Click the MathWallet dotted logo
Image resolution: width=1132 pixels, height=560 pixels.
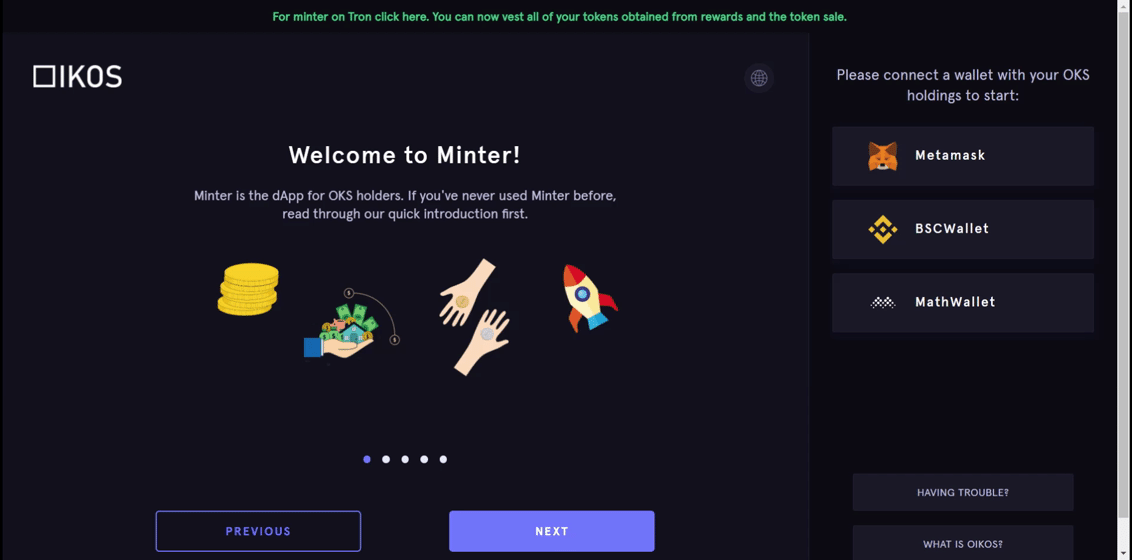(882, 302)
